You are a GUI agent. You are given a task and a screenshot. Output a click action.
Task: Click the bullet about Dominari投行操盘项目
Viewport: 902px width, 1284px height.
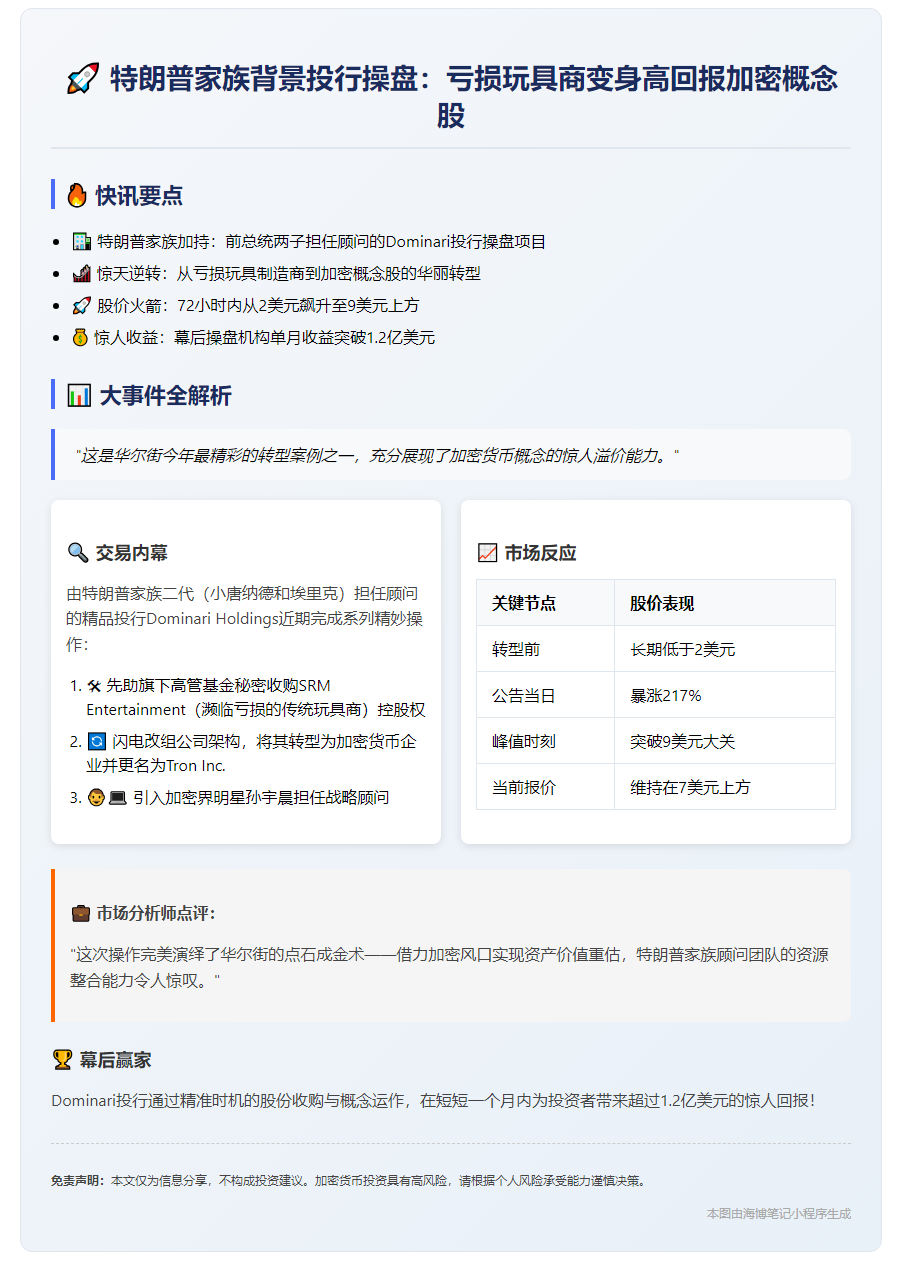(x=309, y=242)
